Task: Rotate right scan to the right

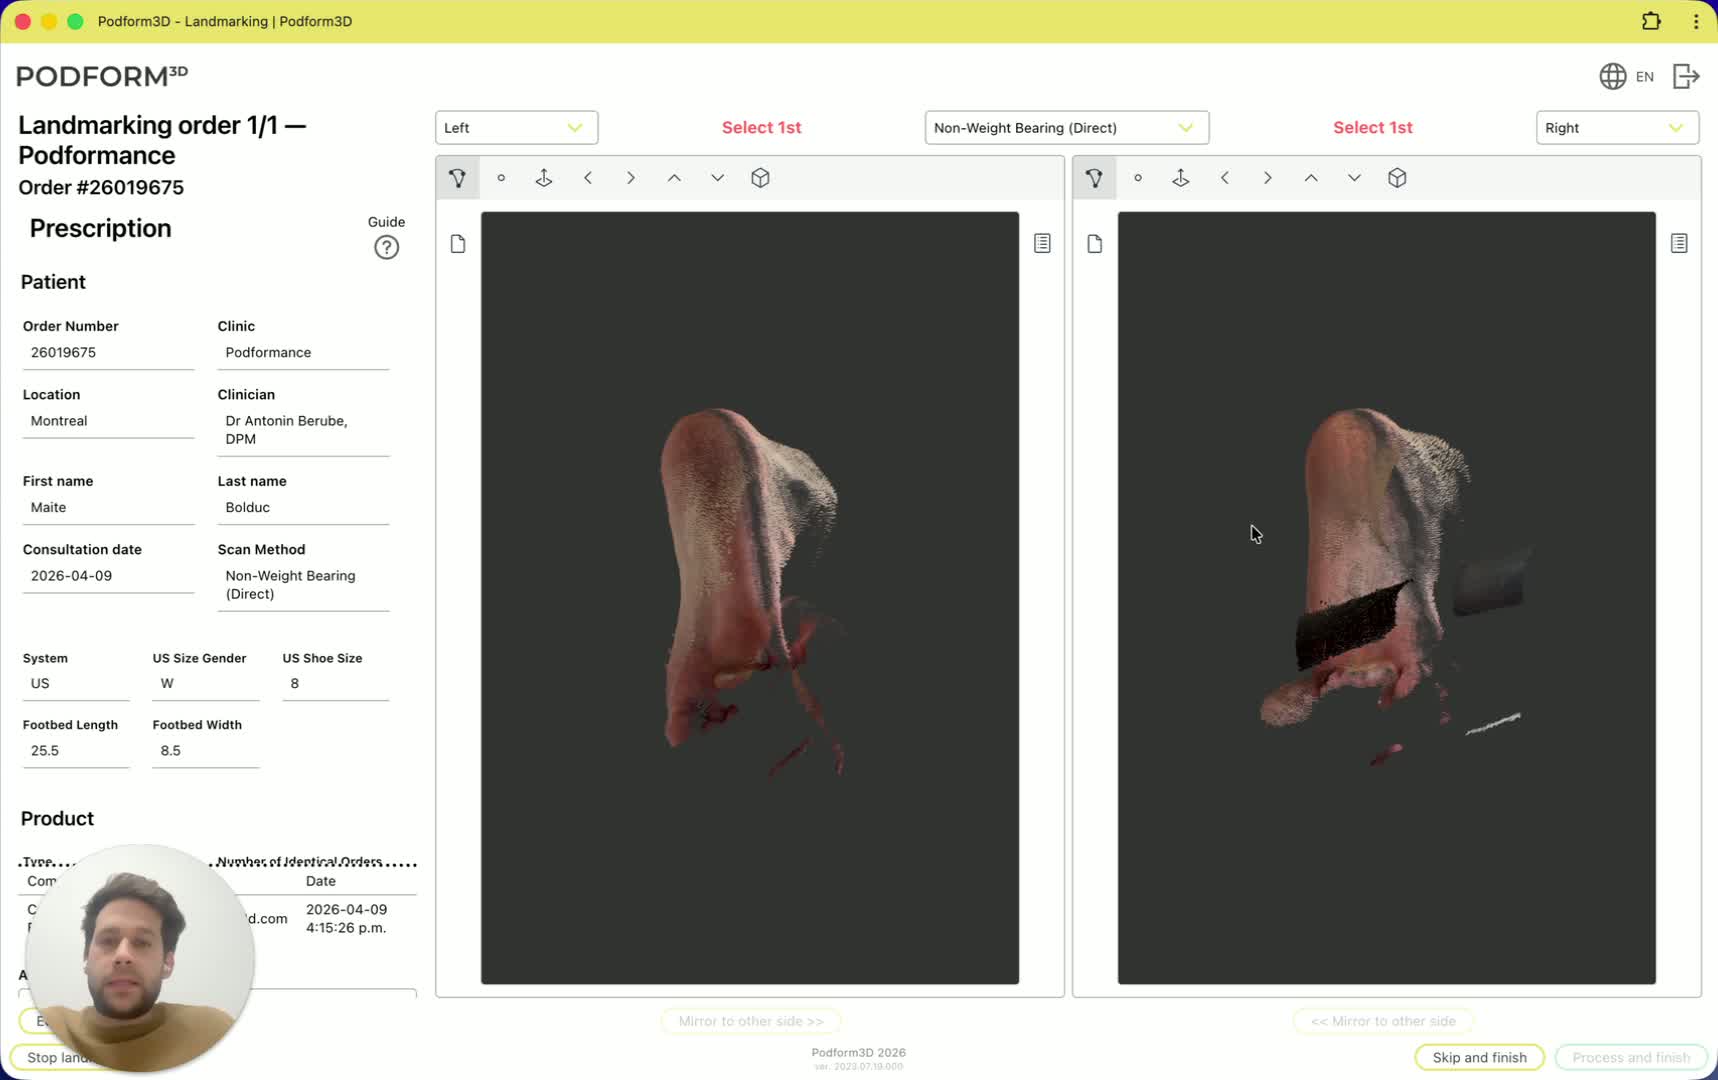Action: pos(1268,178)
